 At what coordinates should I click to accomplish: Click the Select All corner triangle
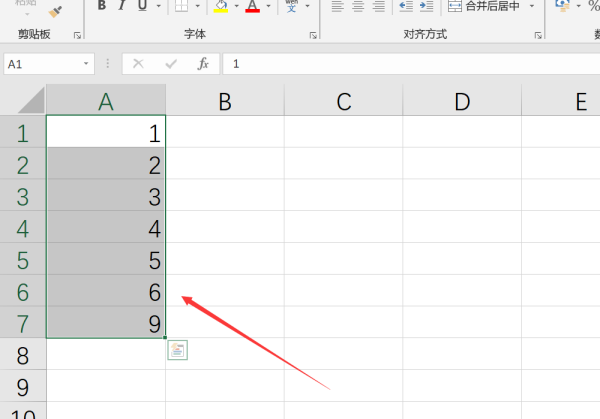click(31, 100)
